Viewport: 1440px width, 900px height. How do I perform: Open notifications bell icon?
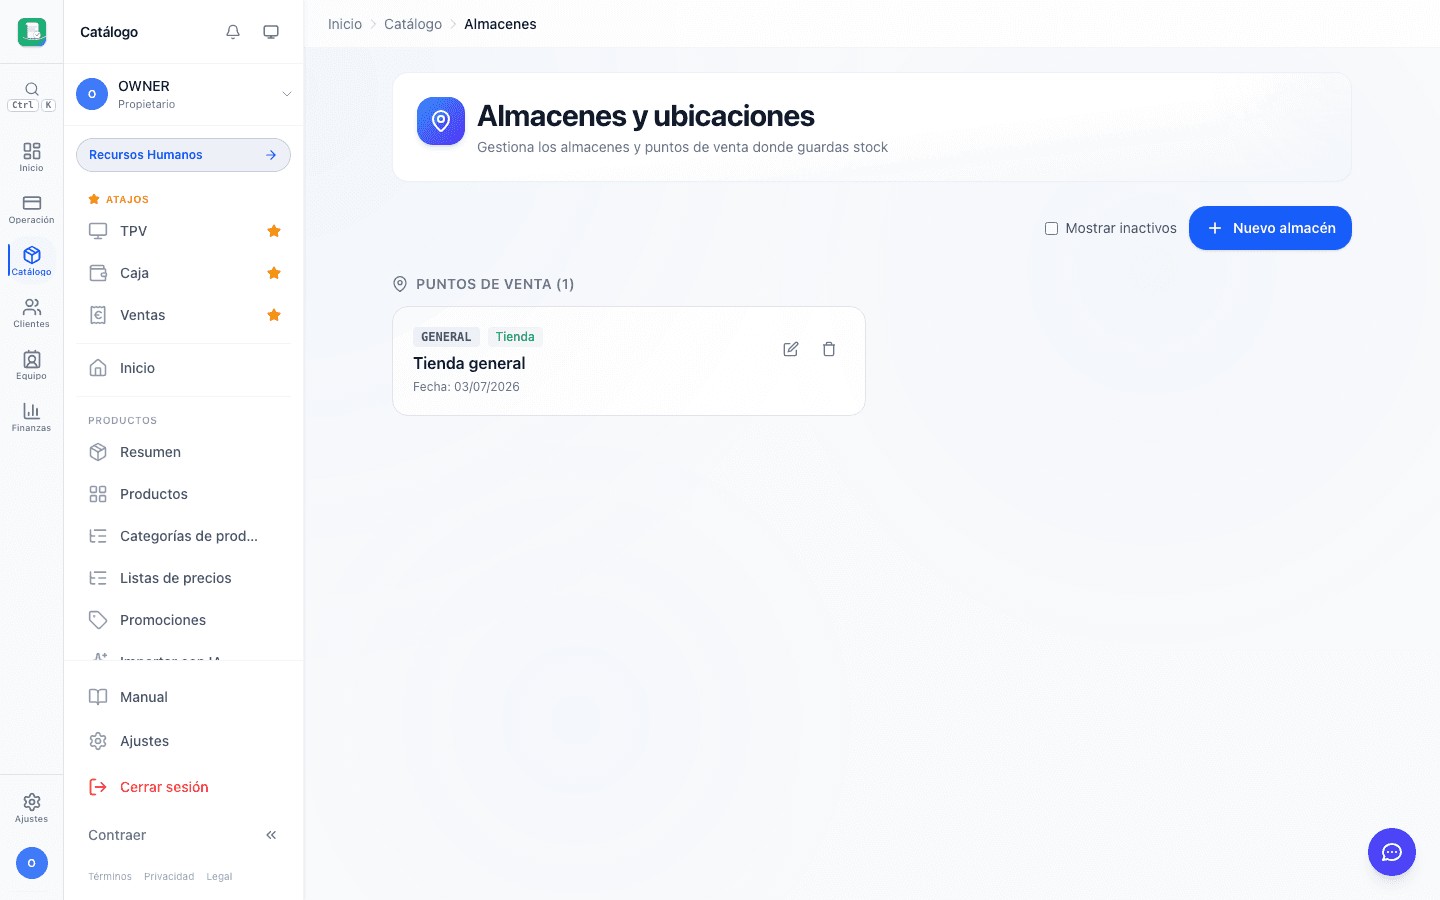pyautogui.click(x=233, y=32)
